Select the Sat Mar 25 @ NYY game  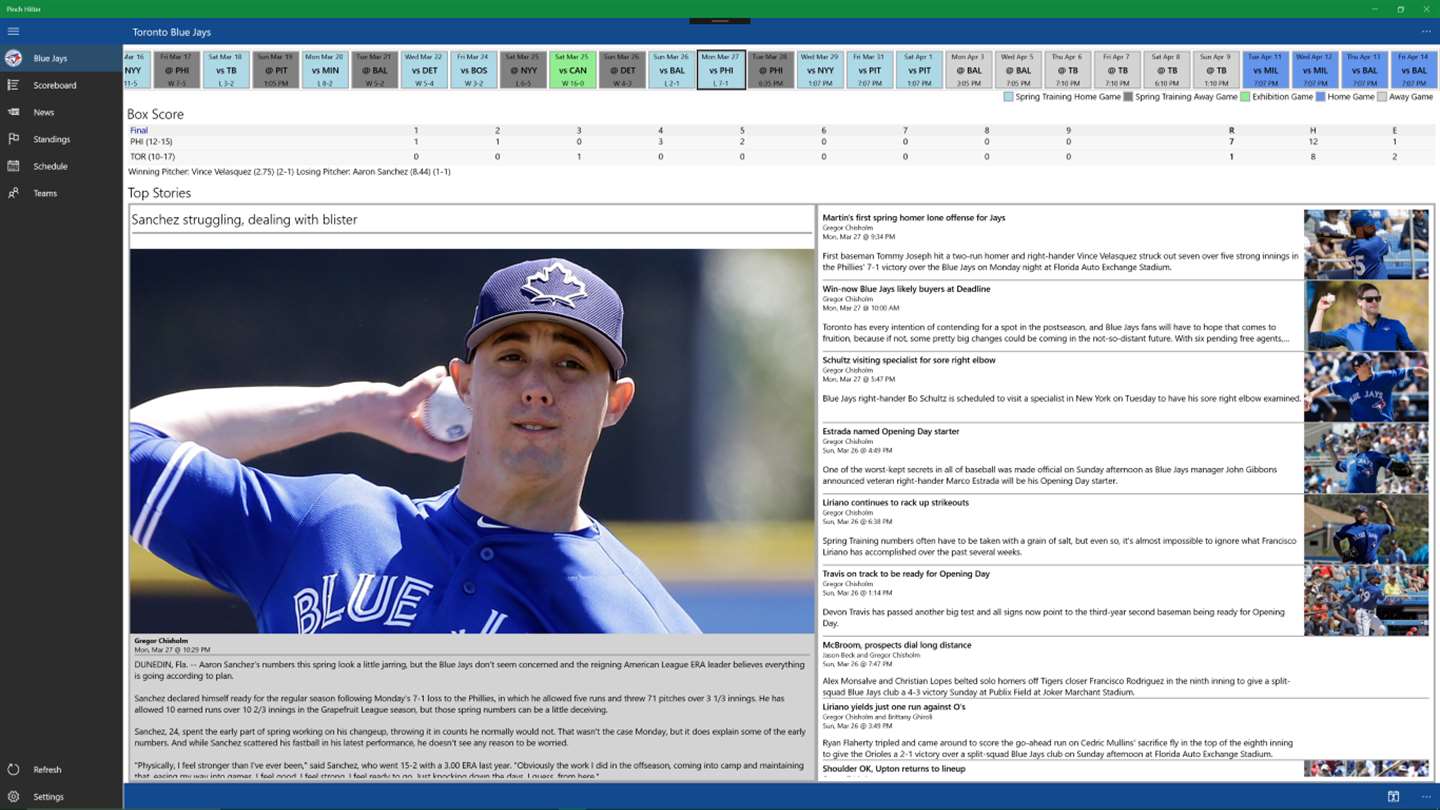coord(523,70)
